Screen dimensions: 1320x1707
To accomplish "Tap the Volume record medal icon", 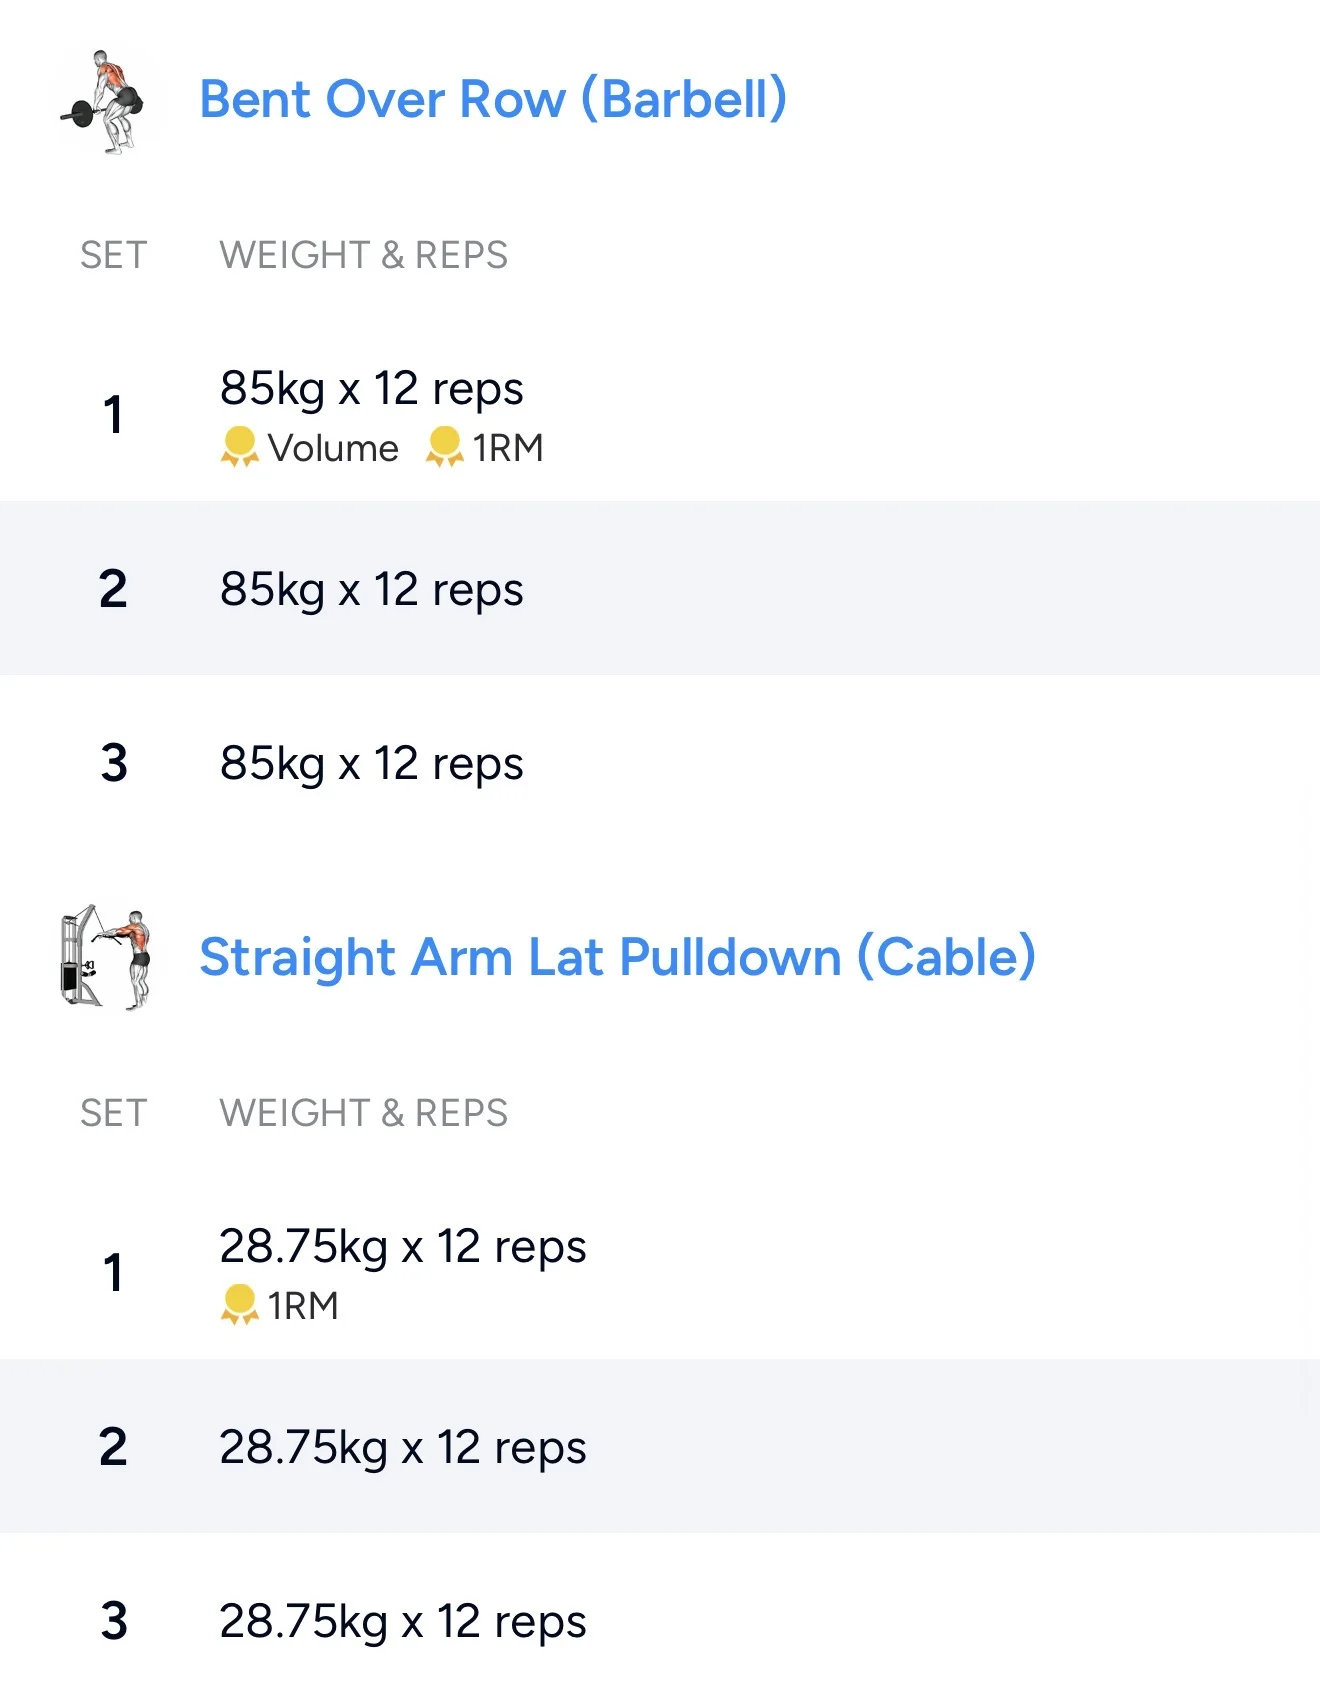I will (x=239, y=447).
